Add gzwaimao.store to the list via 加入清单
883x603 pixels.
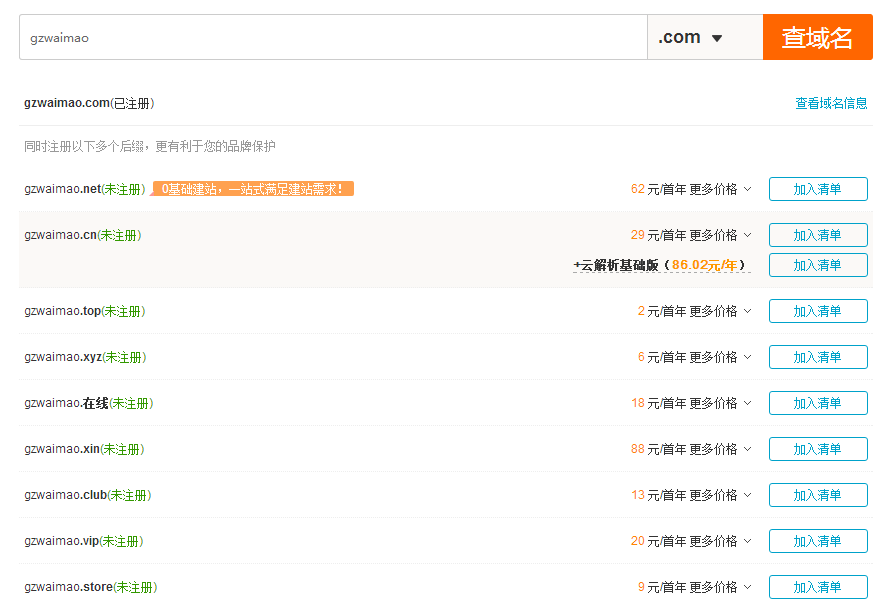(x=817, y=587)
